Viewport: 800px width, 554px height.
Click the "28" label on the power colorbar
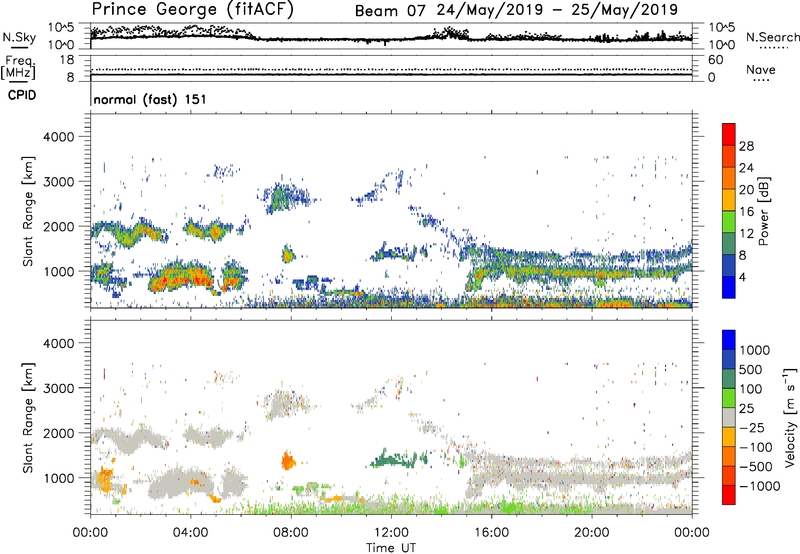coord(746,146)
